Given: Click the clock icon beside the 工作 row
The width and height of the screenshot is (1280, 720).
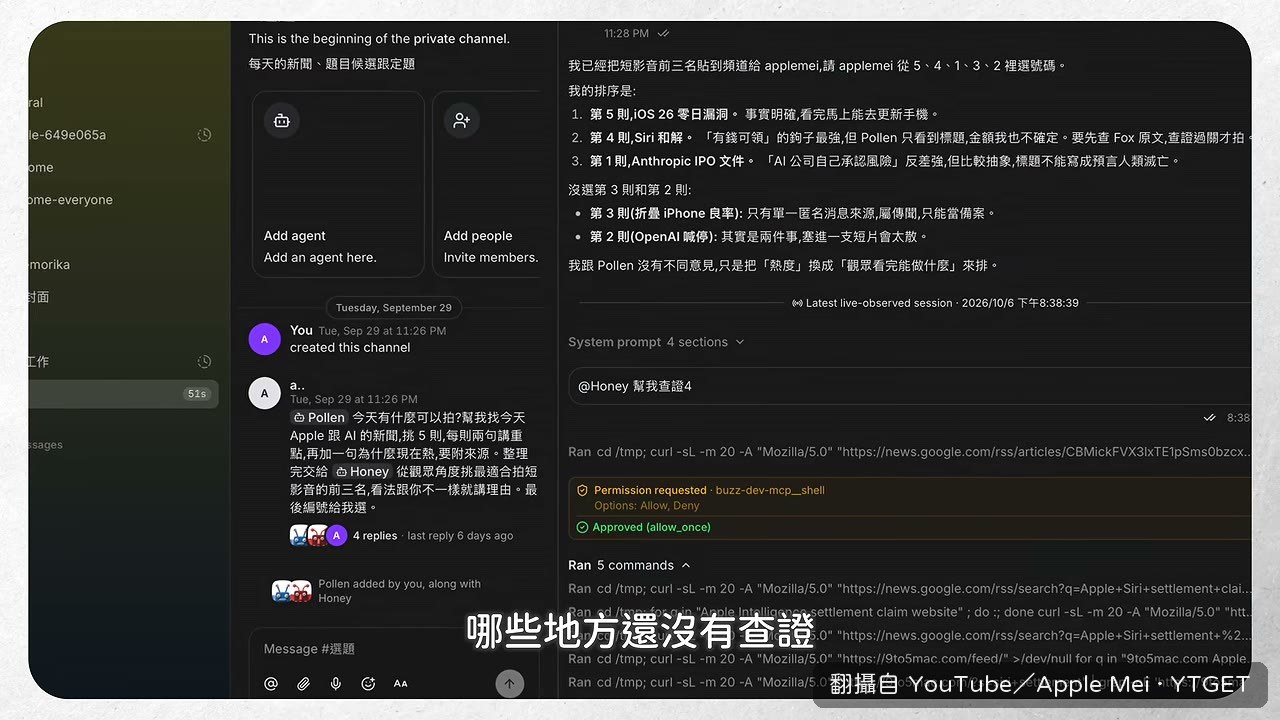Looking at the screenshot, I should point(204,361).
